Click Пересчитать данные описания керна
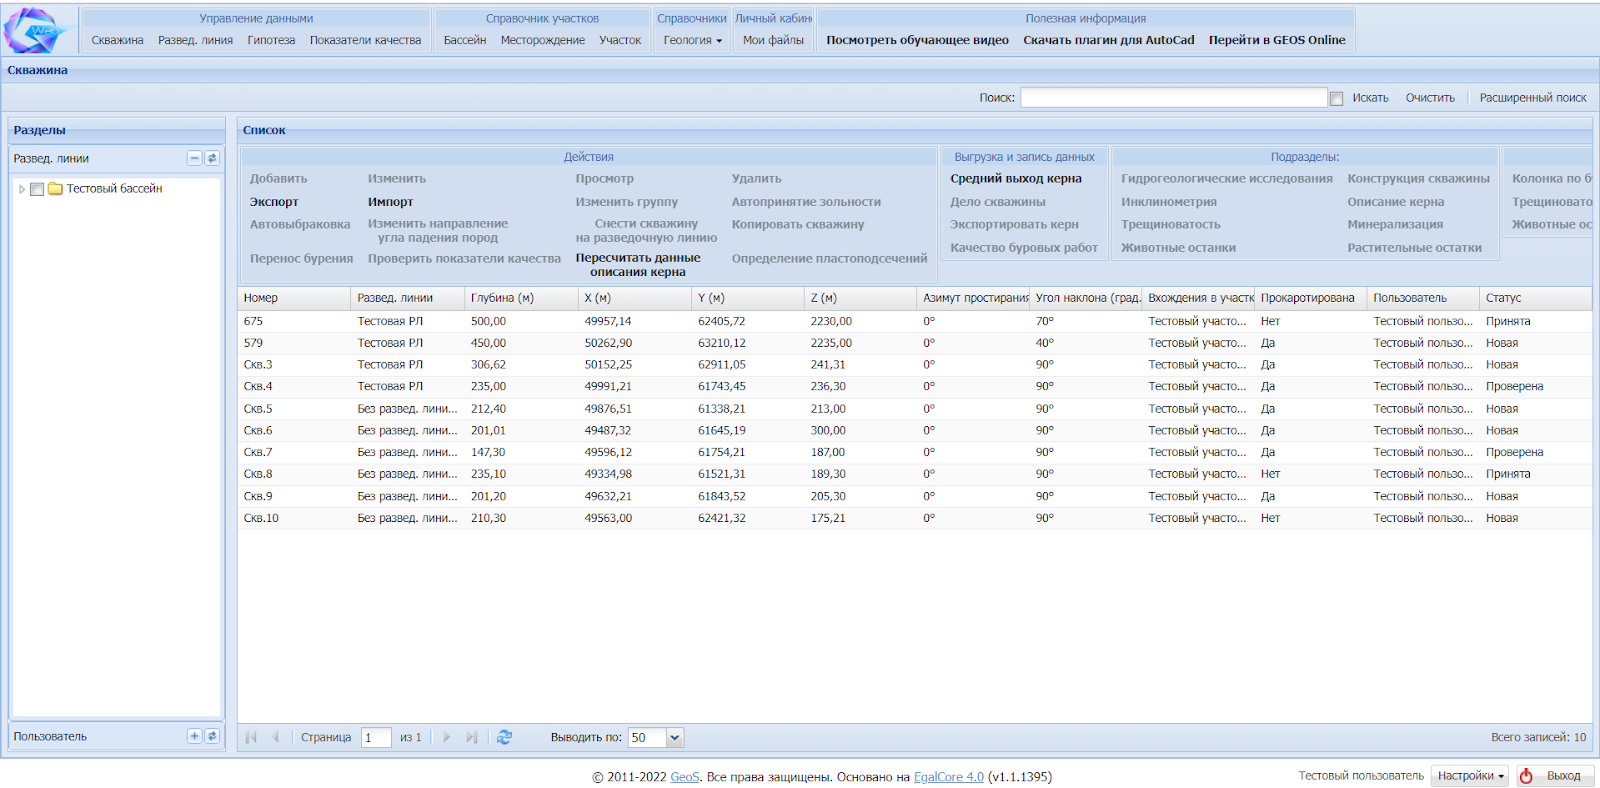This screenshot has width=1600, height=788. pyautogui.click(x=638, y=265)
